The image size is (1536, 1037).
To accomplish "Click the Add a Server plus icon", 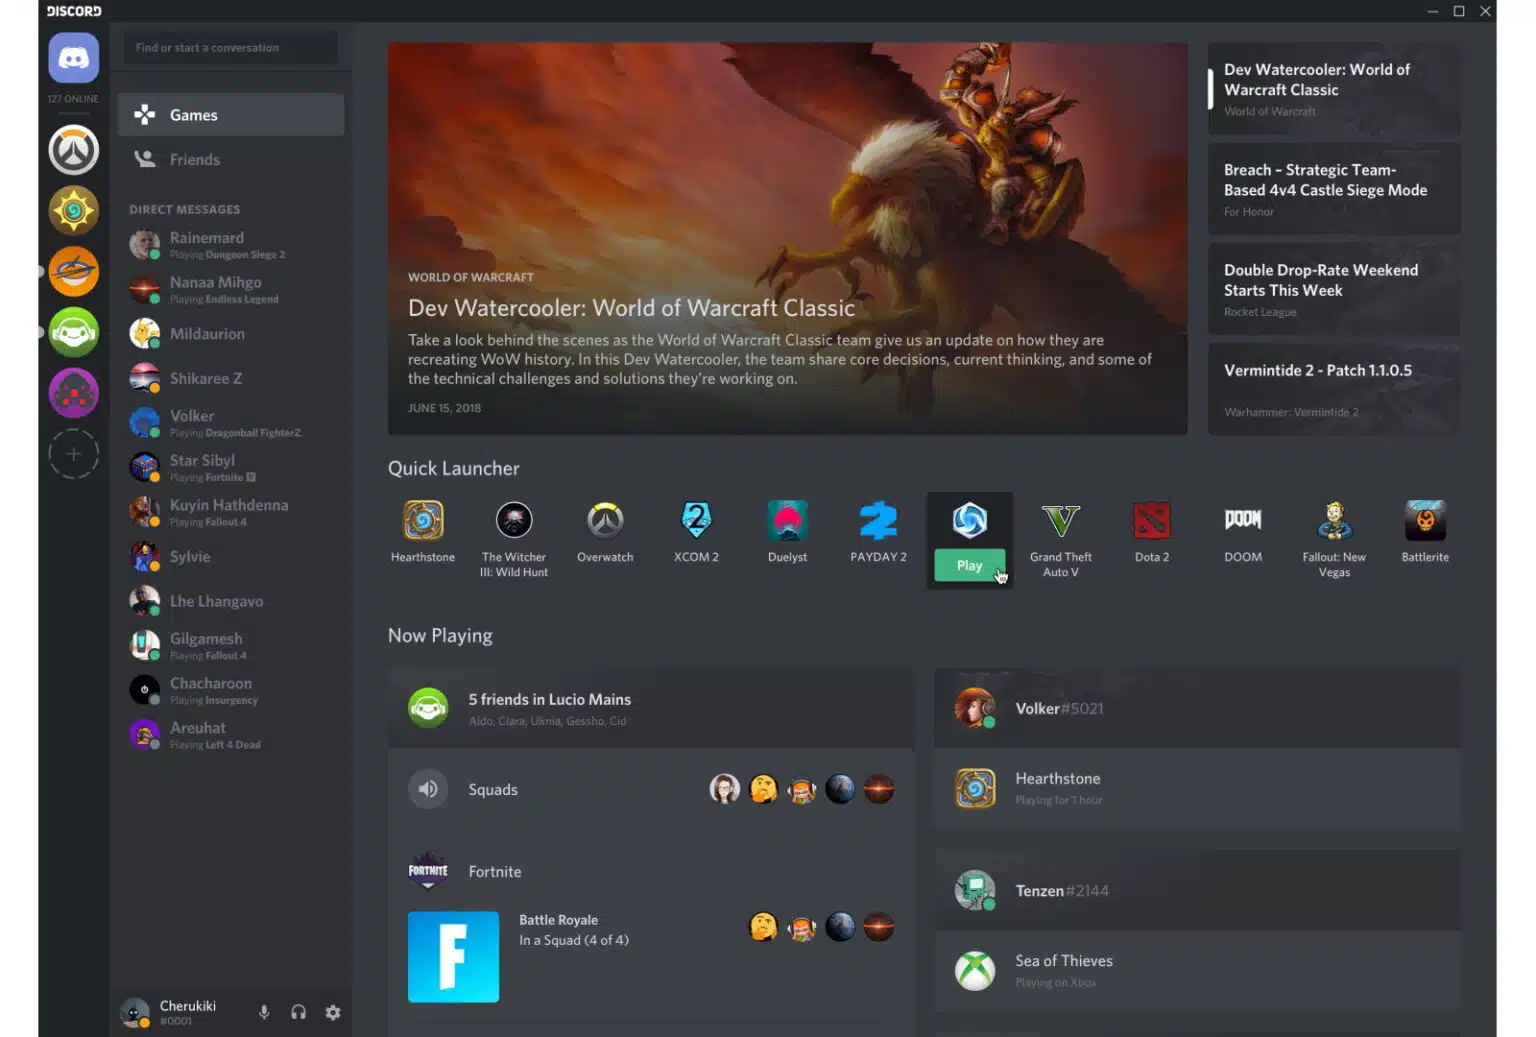I will pyautogui.click(x=73, y=454).
